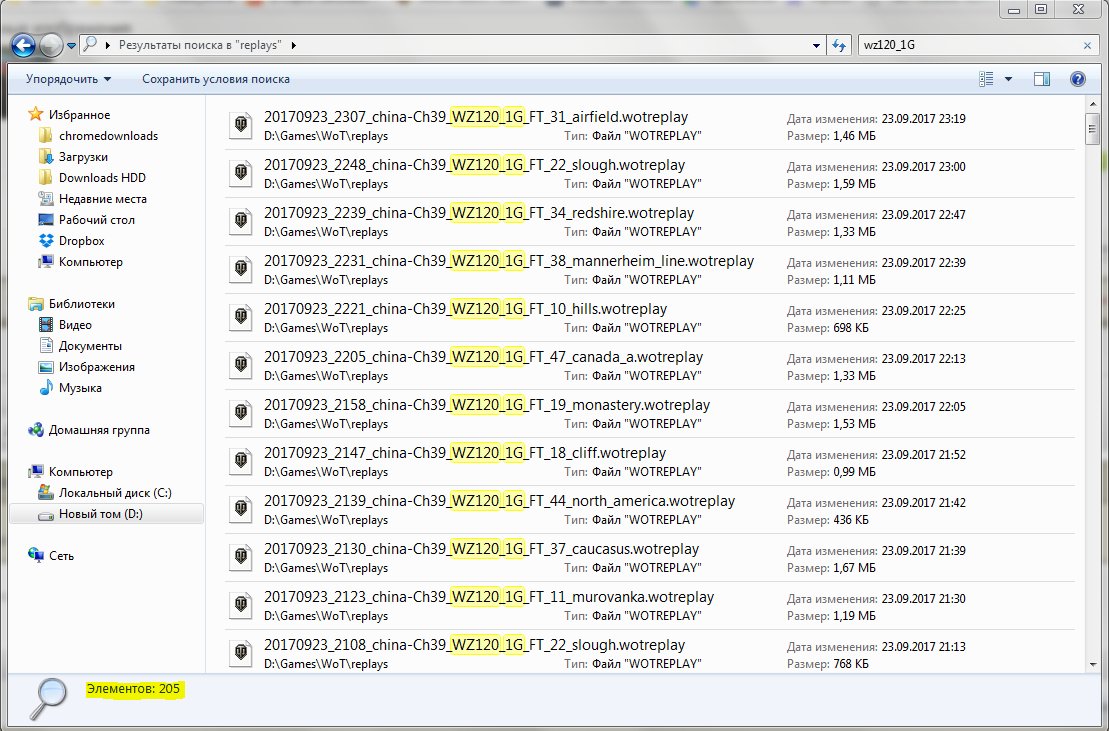Image resolution: width=1109 pixels, height=731 pixels.
Task: Maximize the Explorer window
Action: point(1041,9)
